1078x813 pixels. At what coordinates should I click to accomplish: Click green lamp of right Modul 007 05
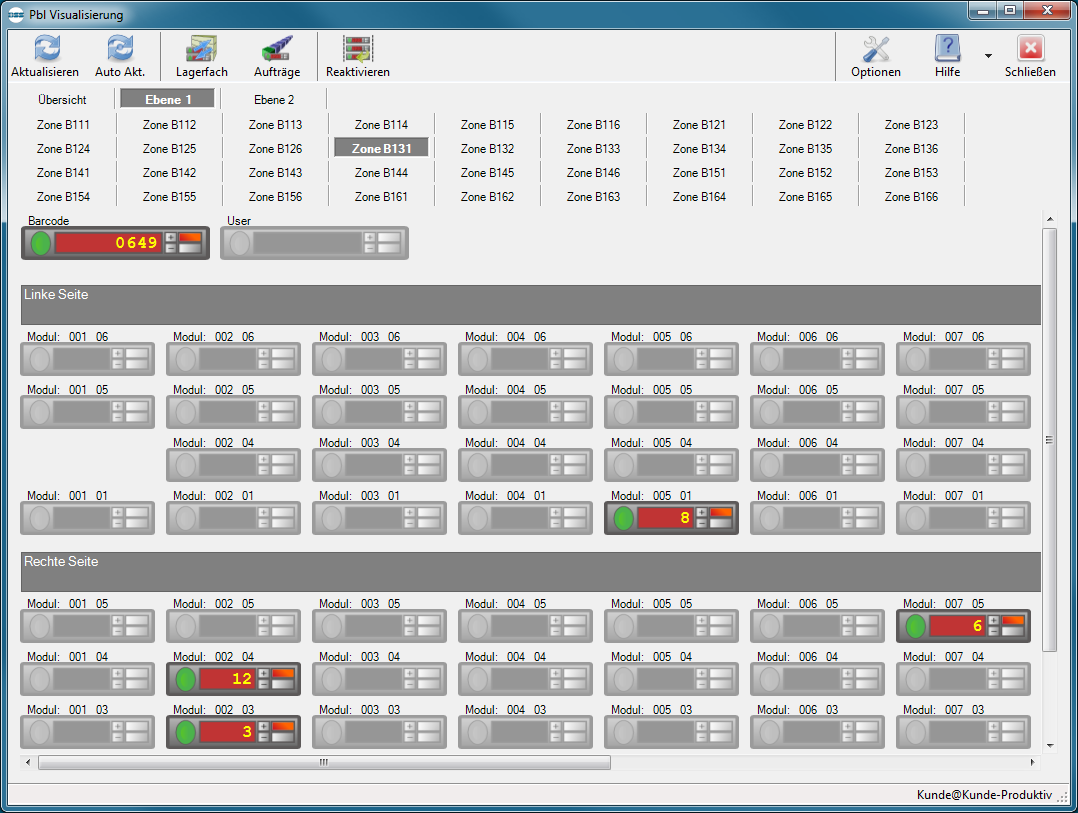coord(915,626)
